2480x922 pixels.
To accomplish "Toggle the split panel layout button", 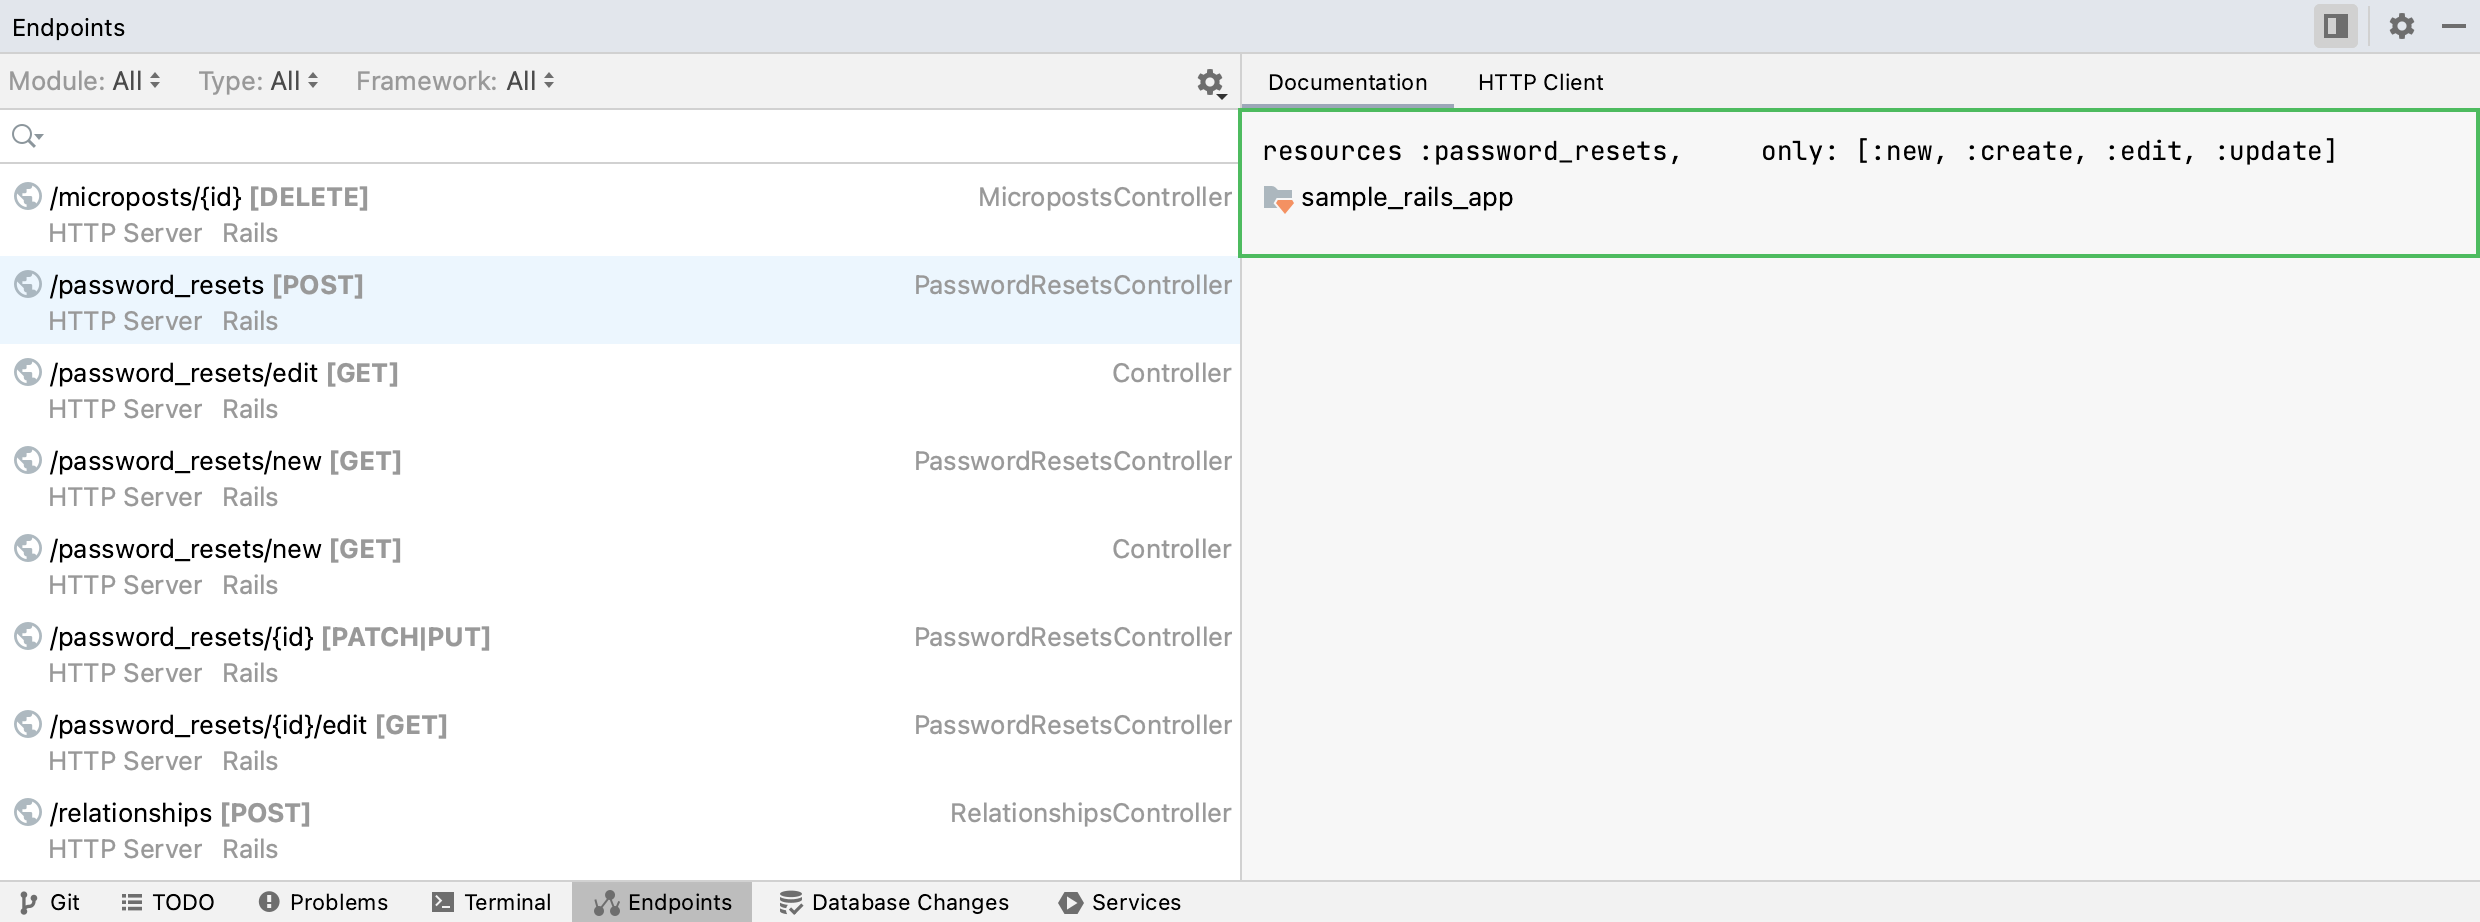I will click(x=2336, y=26).
